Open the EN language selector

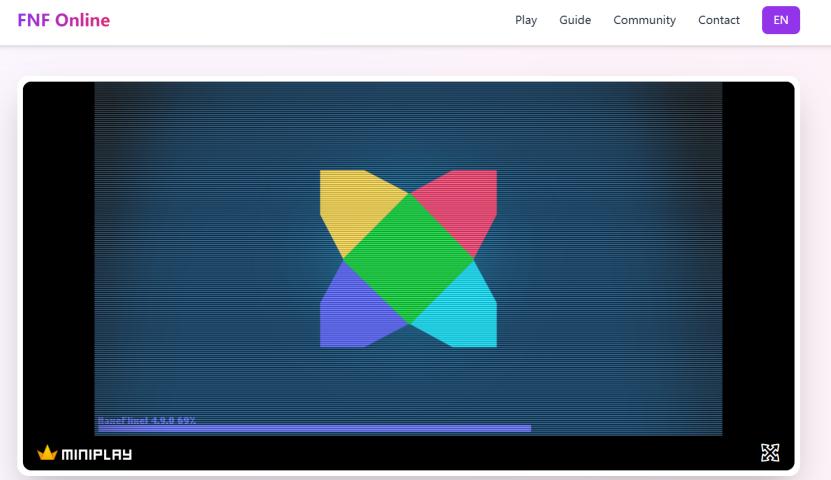[780, 20]
